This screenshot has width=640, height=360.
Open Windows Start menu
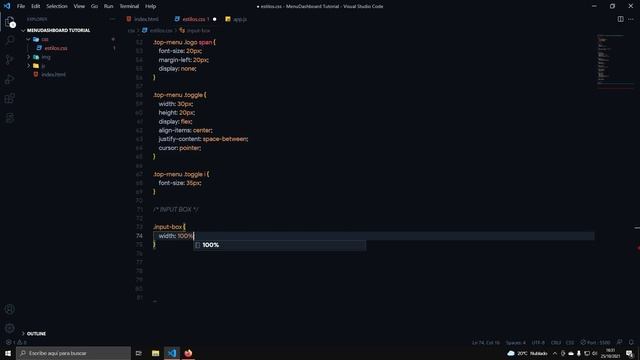tap(8, 353)
